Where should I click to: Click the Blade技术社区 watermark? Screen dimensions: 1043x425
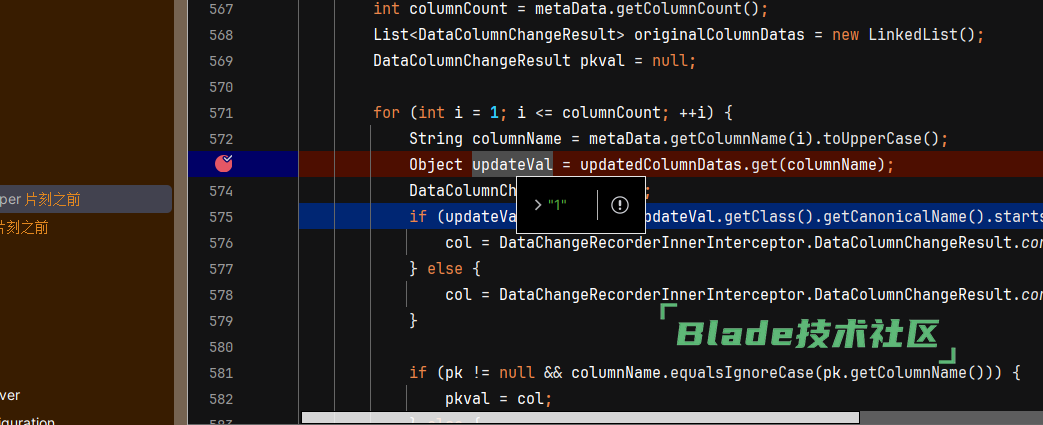(x=808, y=334)
